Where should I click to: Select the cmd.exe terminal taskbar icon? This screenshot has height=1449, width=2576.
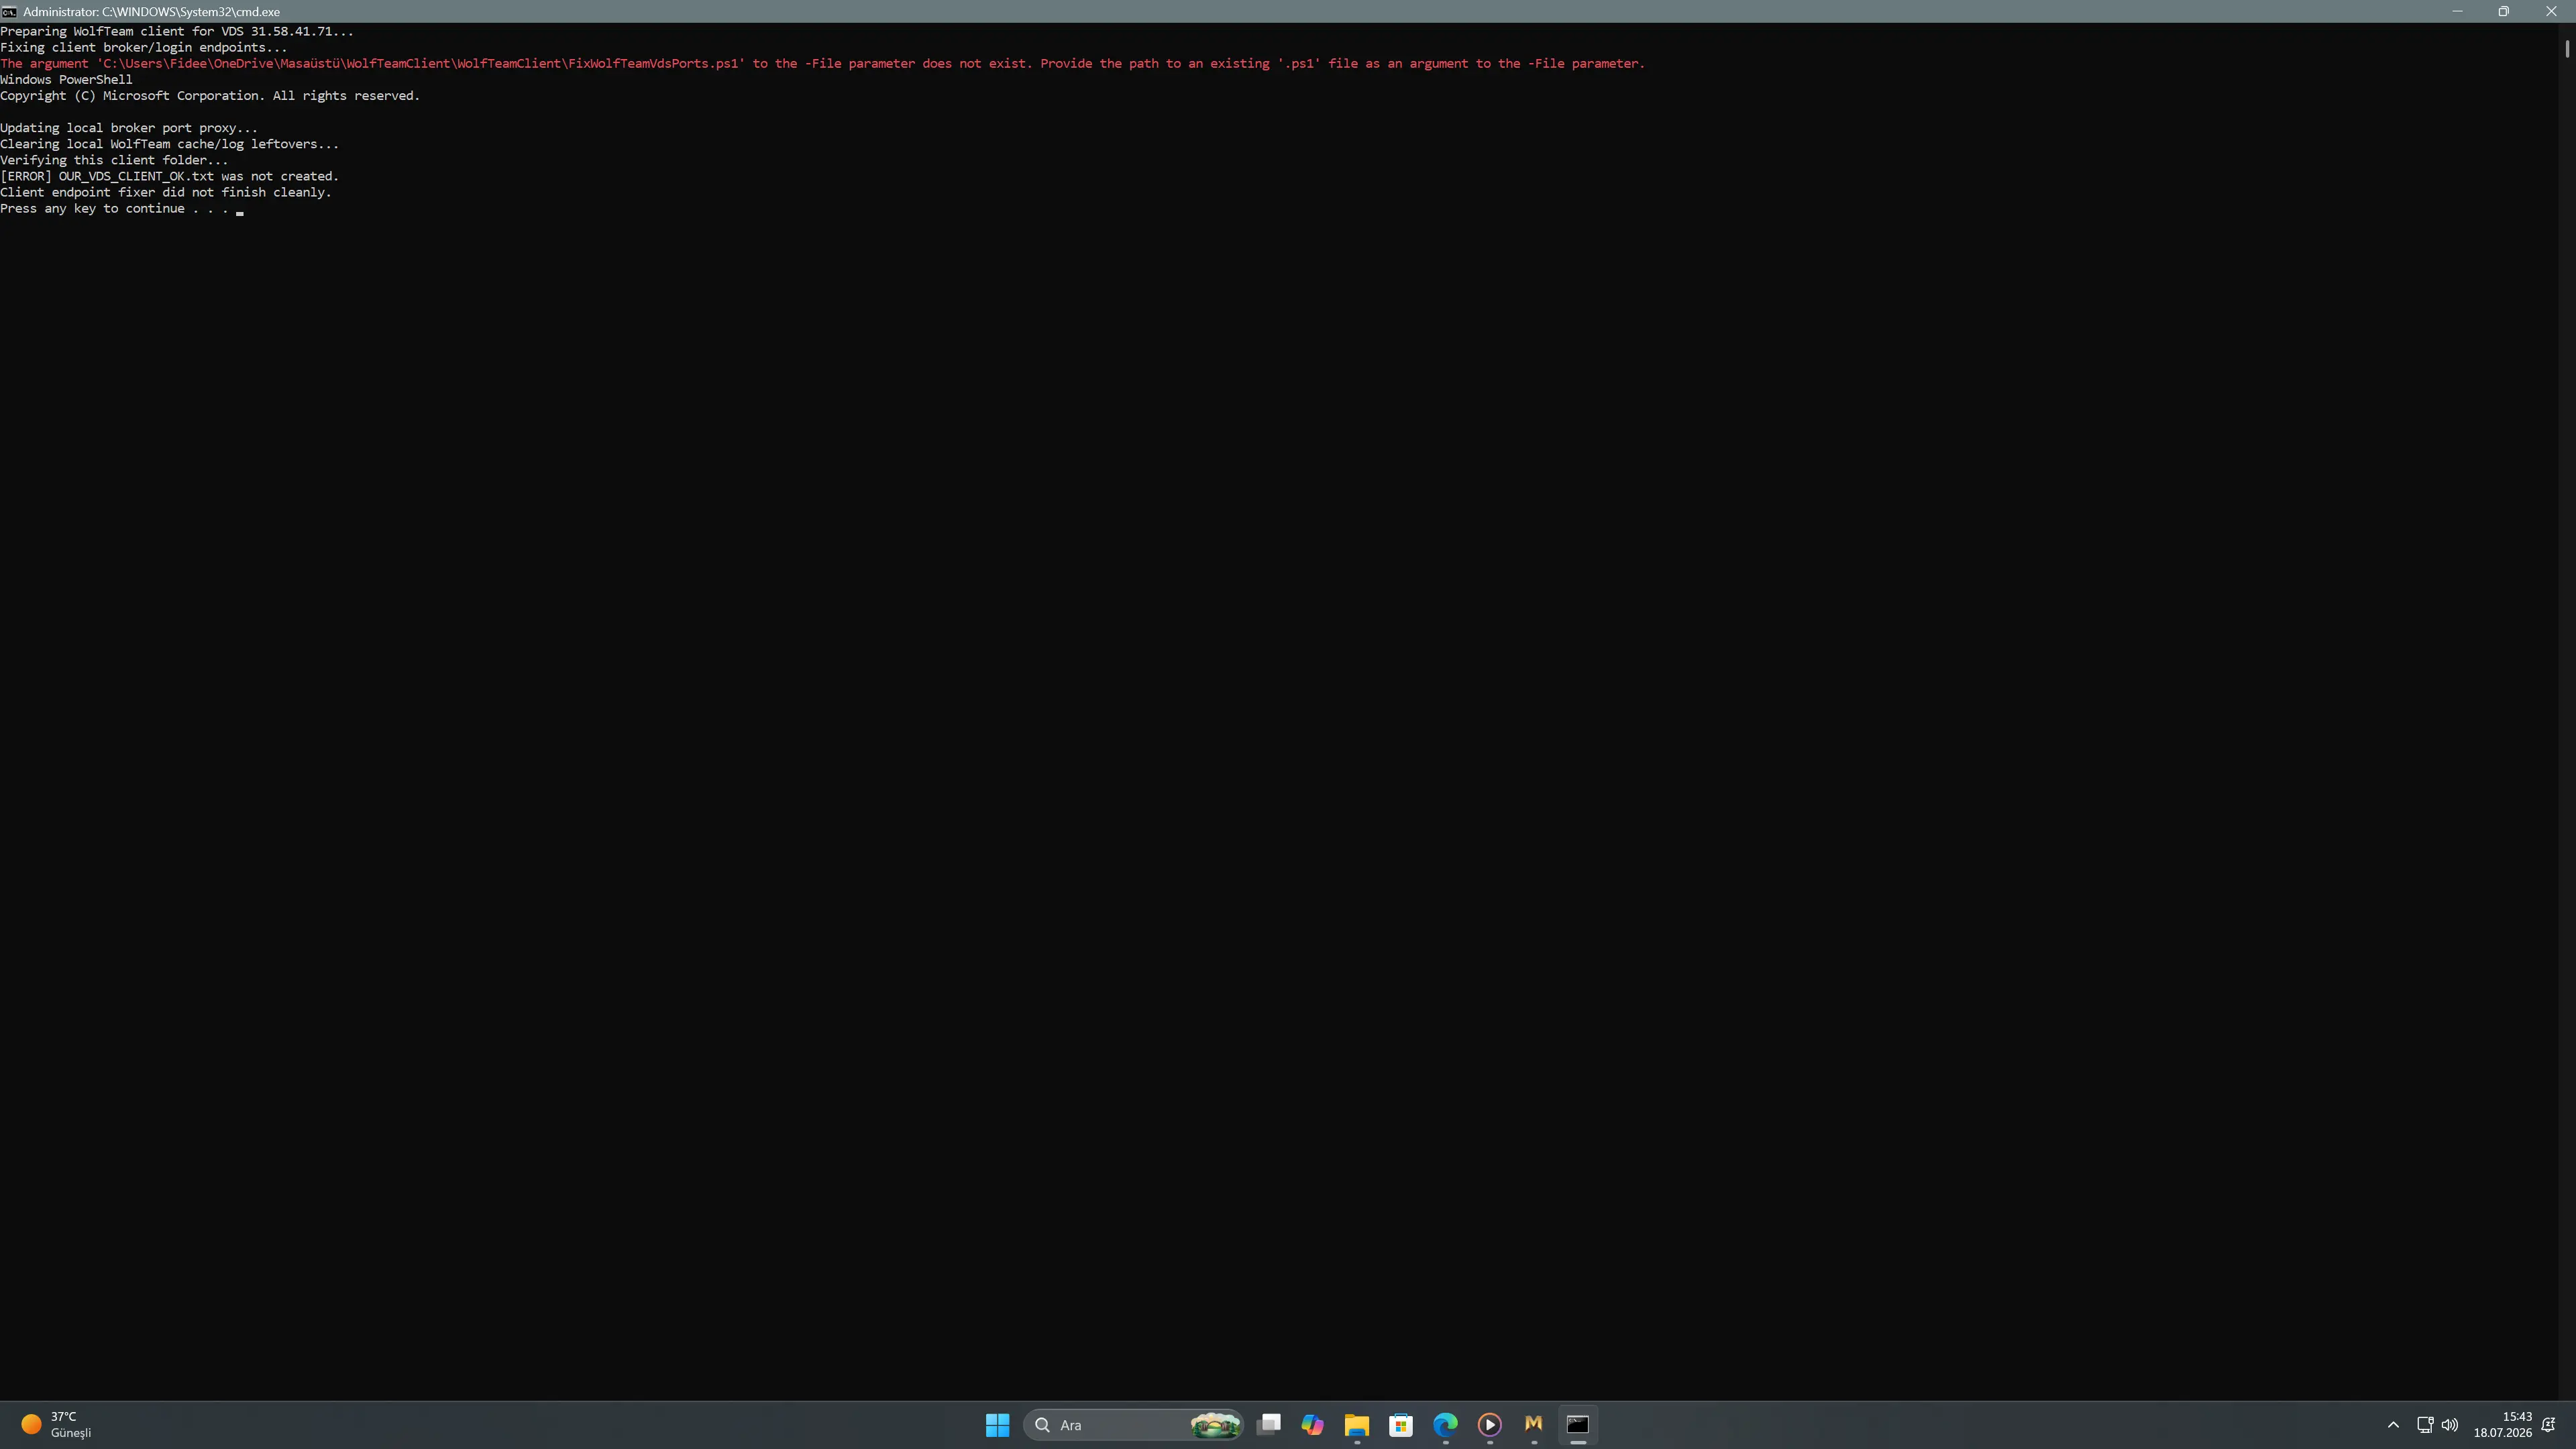tap(1578, 1425)
